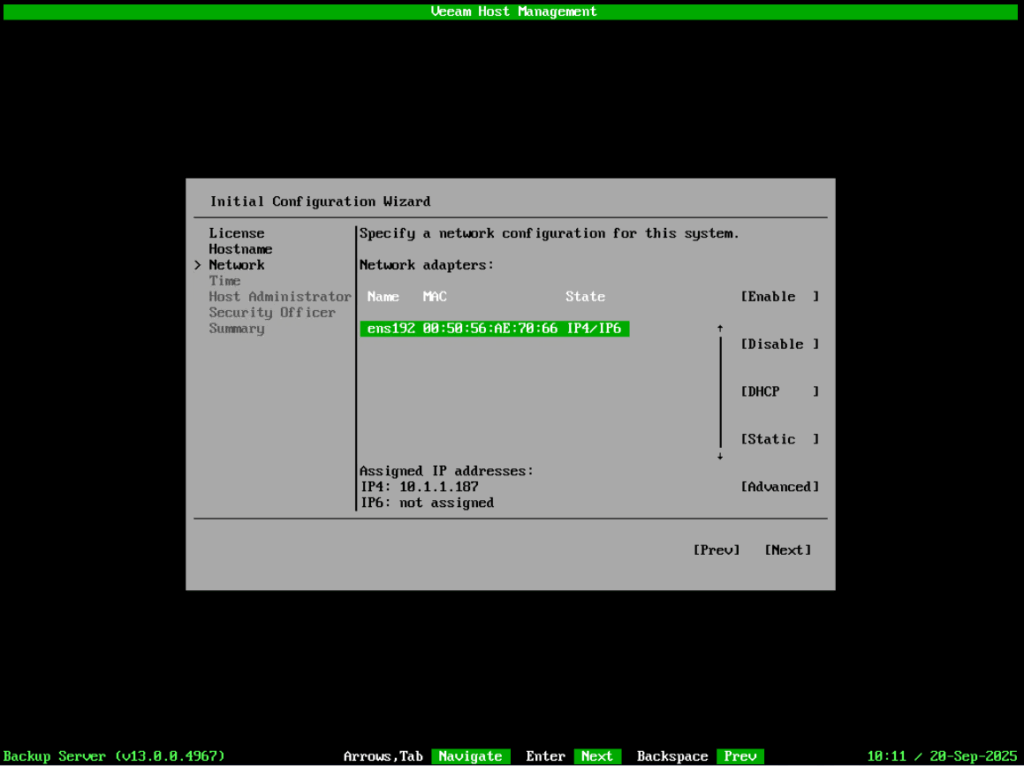Viewport: 1024px width, 766px height.
Task: Open Advanced network settings
Action: tap(779, 487)
